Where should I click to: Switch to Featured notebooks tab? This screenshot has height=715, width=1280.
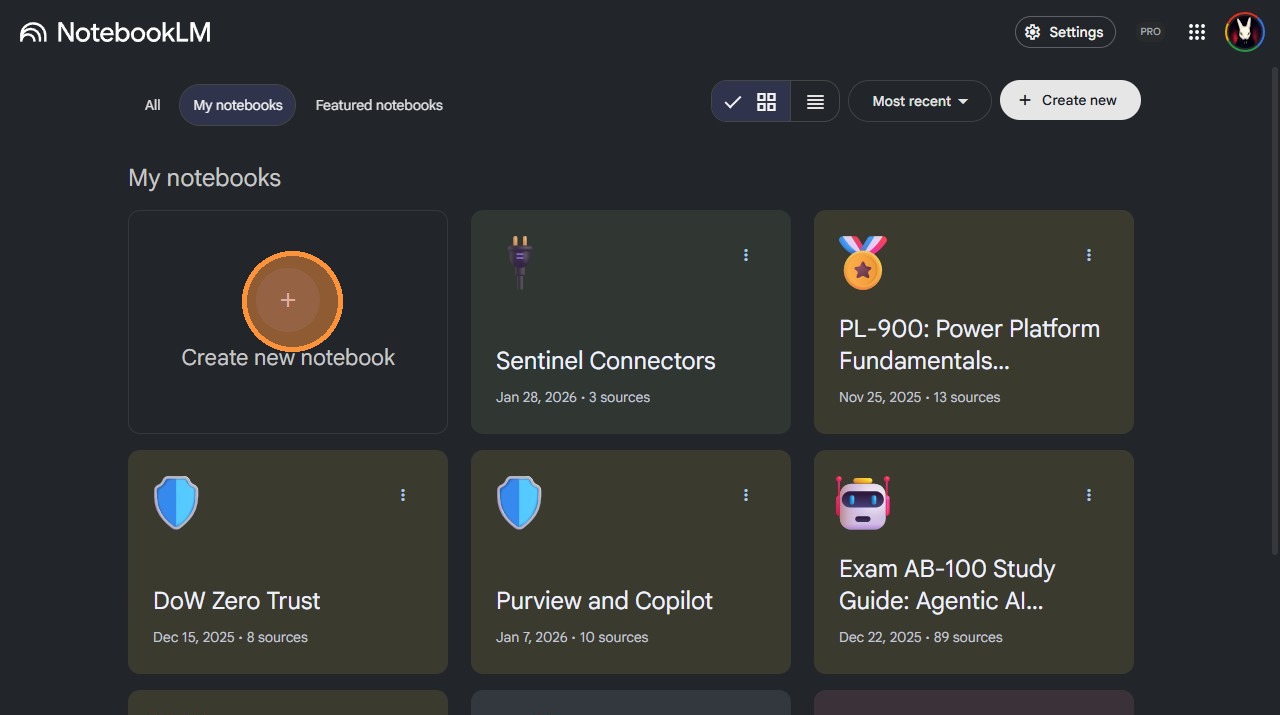pyautogui.click(x=379, y=105)
